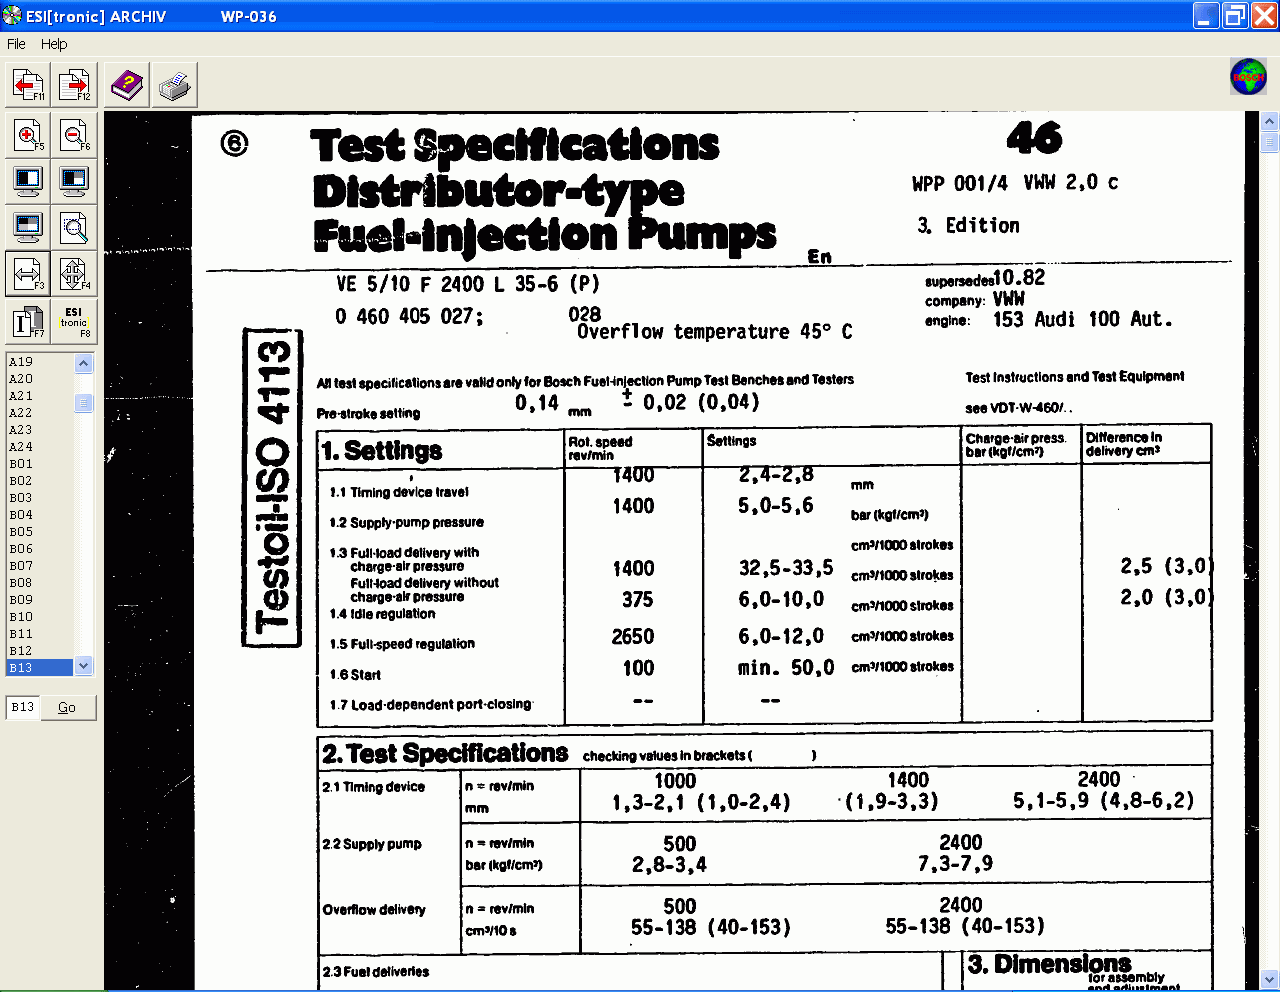The height and width of the screenshot is (992, 1280).
Task: Select page B09 in the list
Action: (x=40, y=600)
